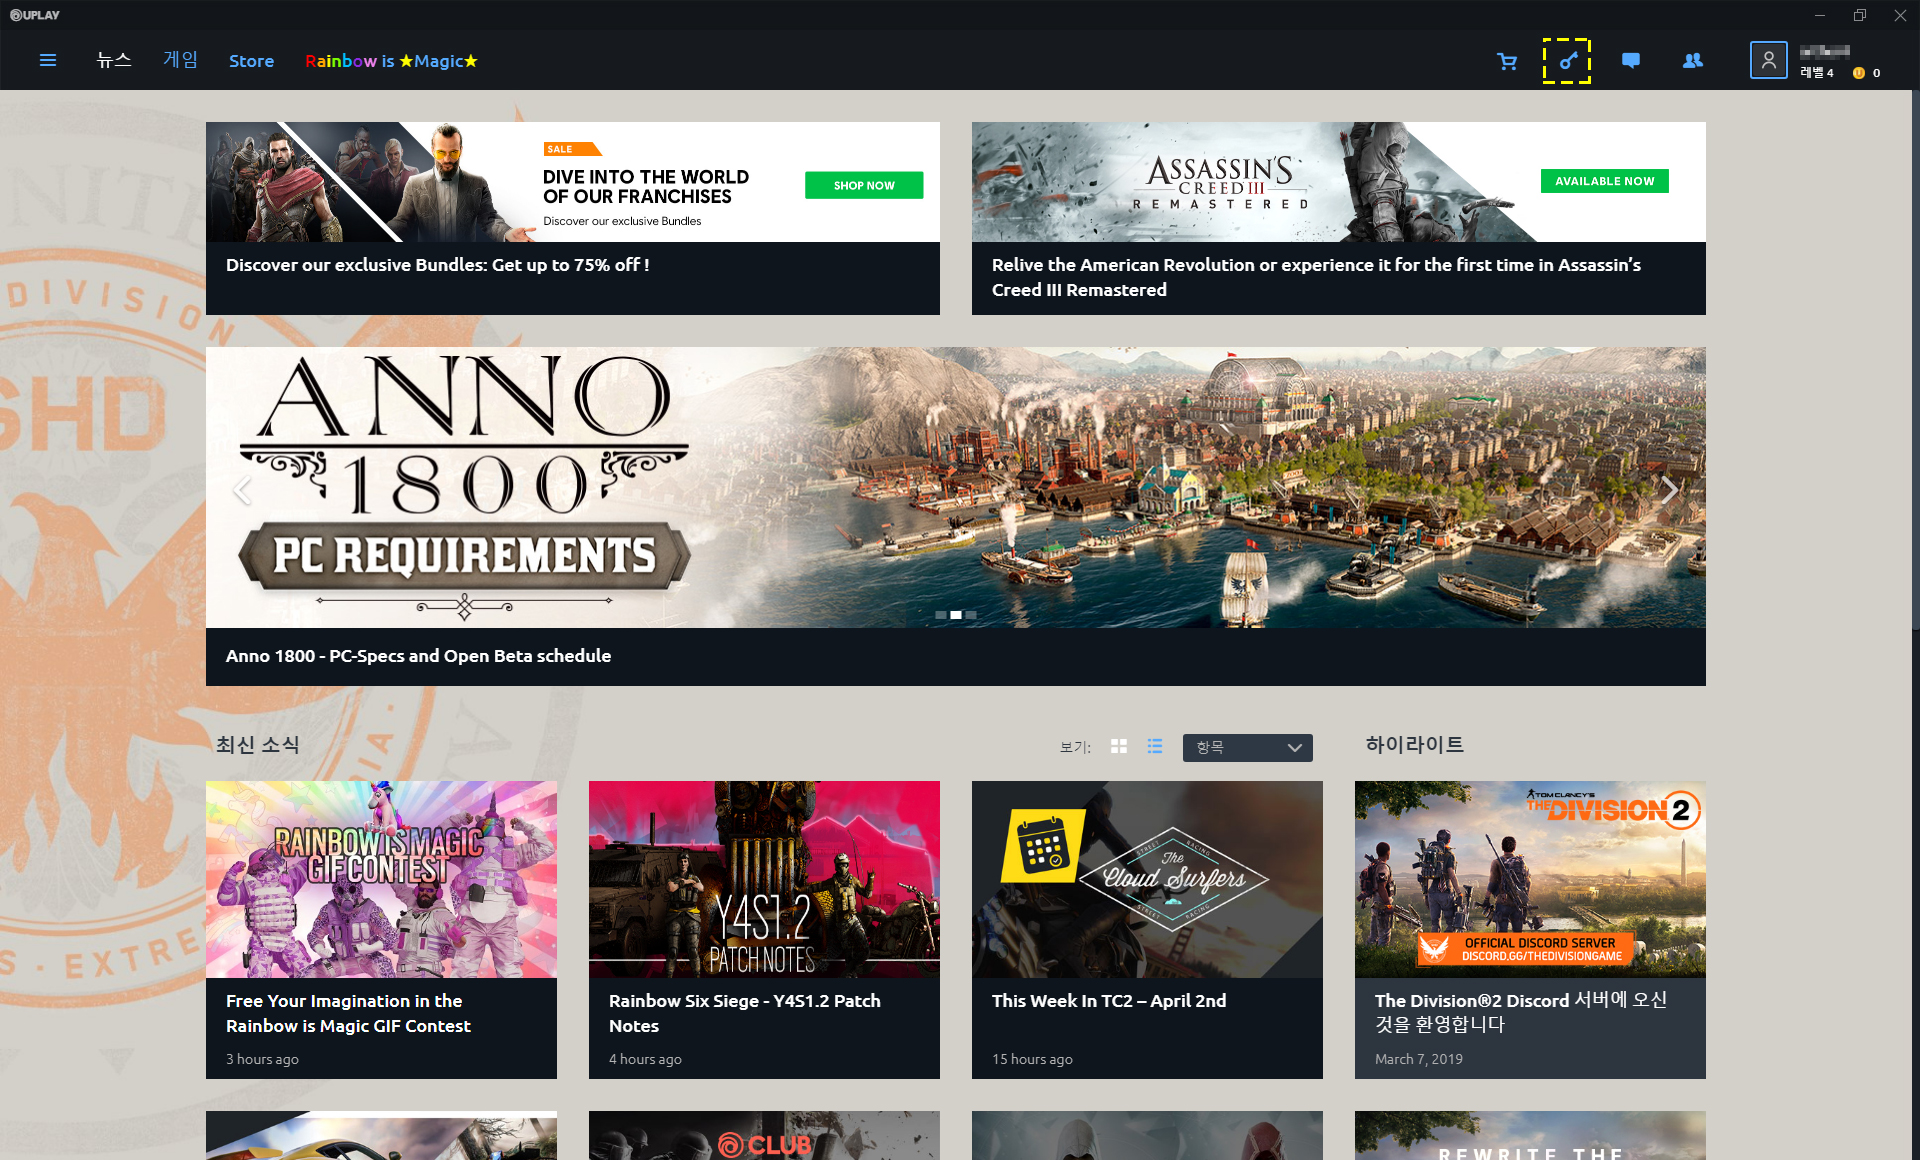Go to next carousel slide arrow

pos(1669,490)
